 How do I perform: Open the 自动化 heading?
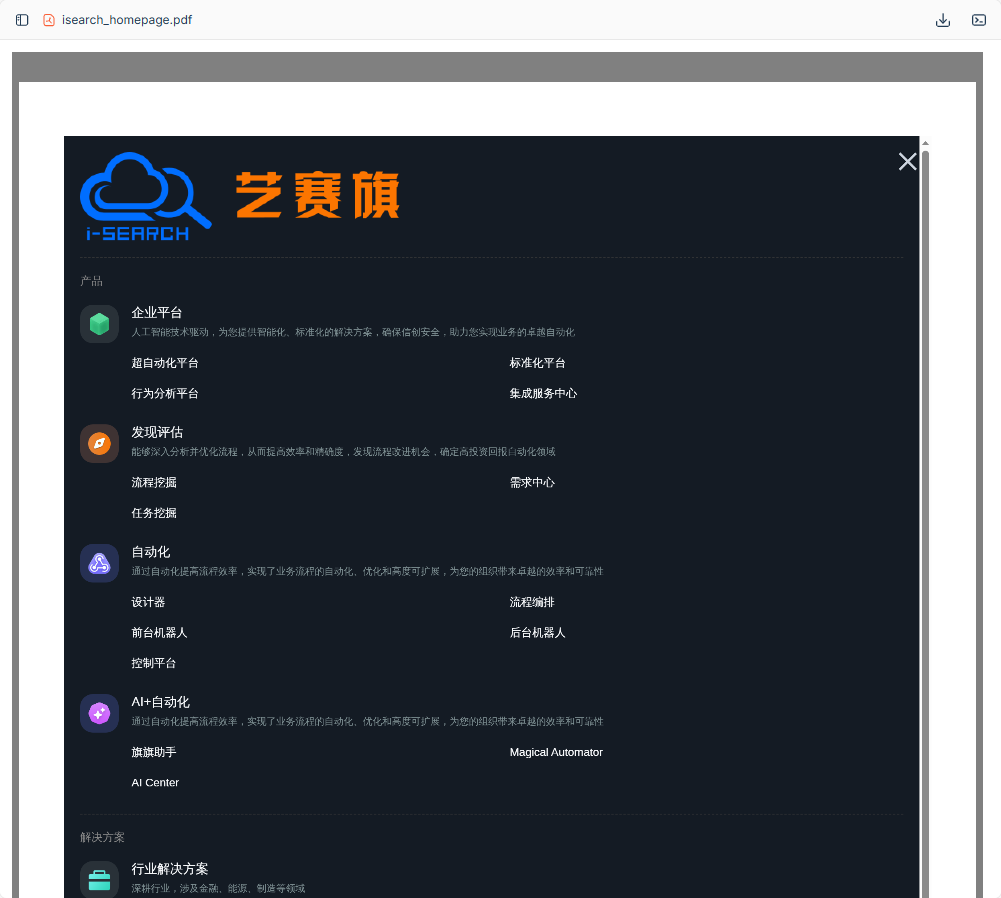coord(151,552)
